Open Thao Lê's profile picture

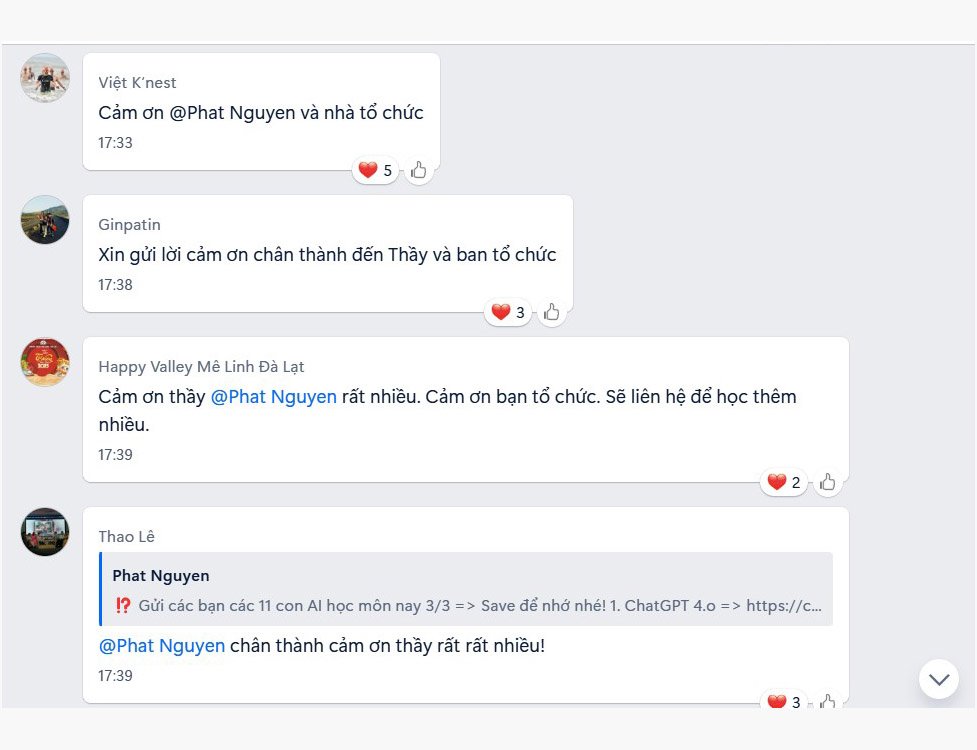click(x=45, y=532)
